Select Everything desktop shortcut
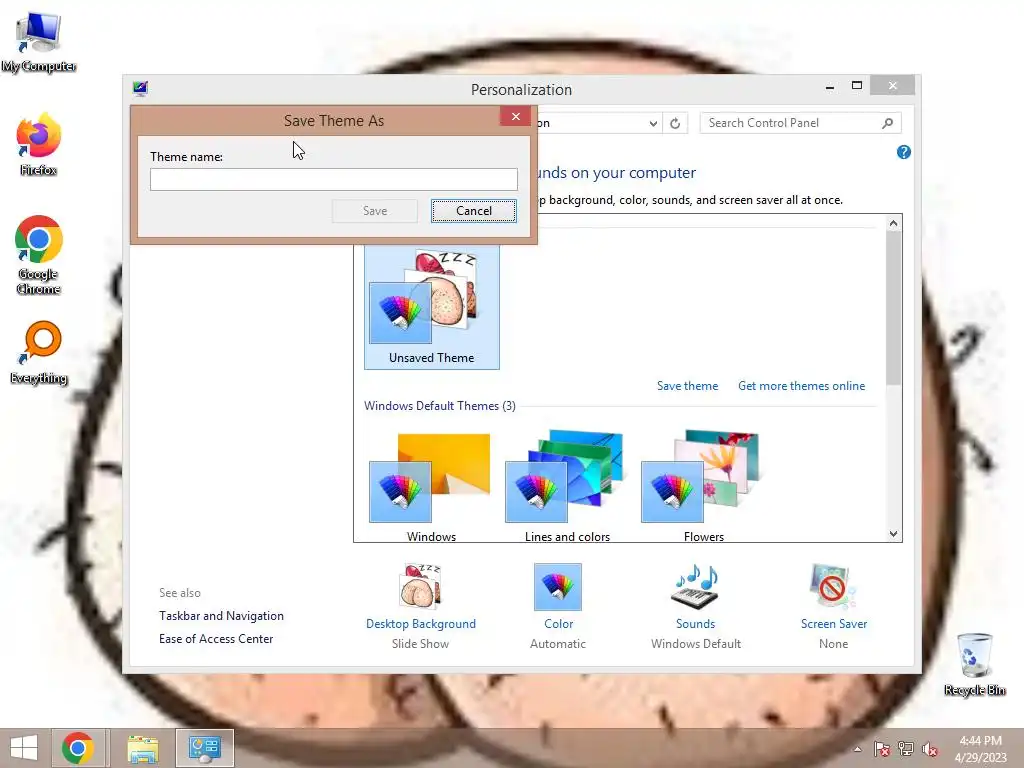This screenshot has width=1024, height=768. (39, 353)
